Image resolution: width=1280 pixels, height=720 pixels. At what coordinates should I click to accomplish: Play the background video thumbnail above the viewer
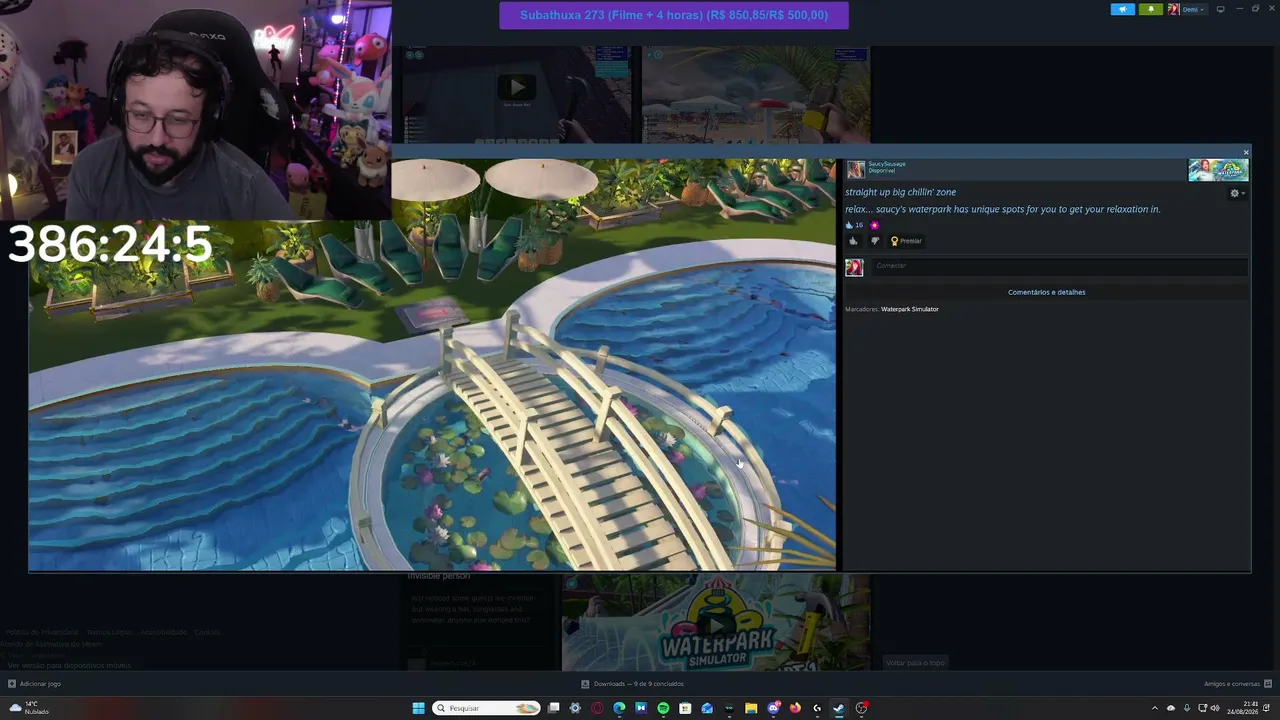coord(517,89)
